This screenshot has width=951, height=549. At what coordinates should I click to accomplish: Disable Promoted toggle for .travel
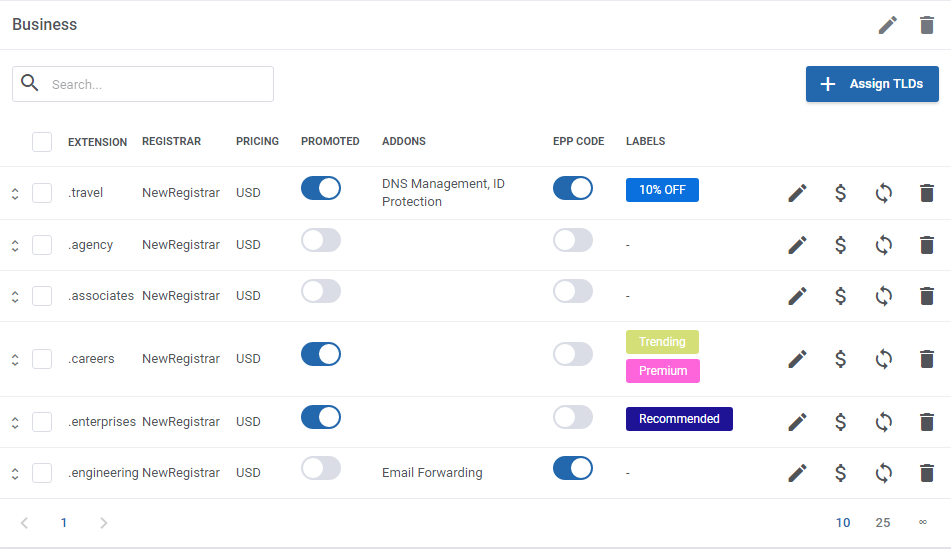321,188
